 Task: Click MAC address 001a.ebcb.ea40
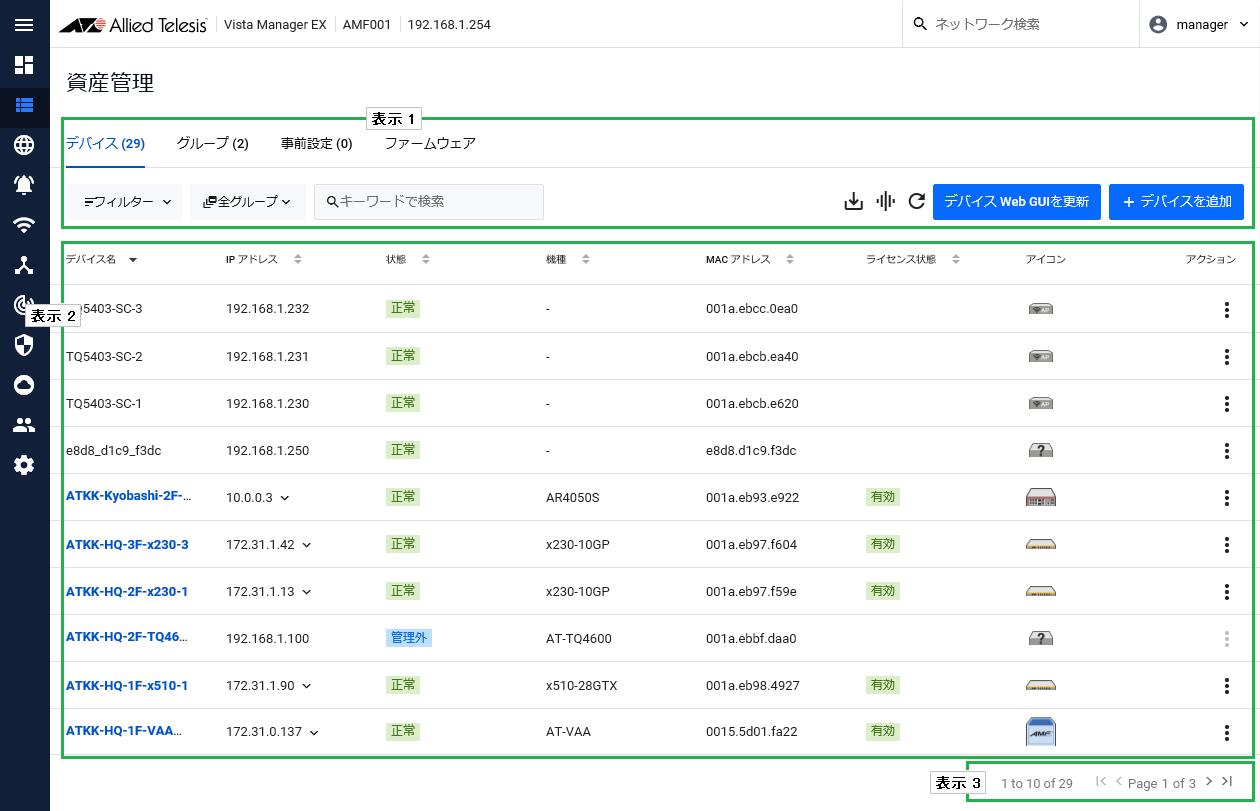click(x=752, y=357)
